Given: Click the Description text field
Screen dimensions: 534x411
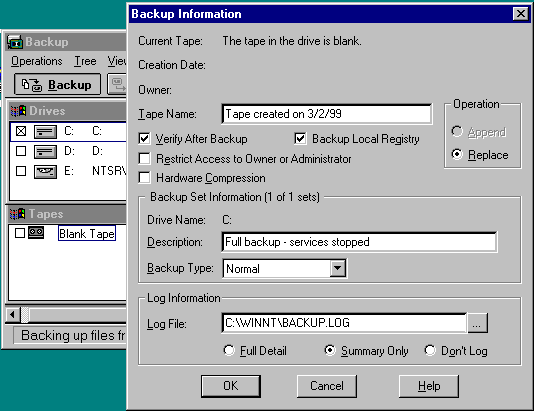Looking at the screenshot, I should tap(359, 242).
